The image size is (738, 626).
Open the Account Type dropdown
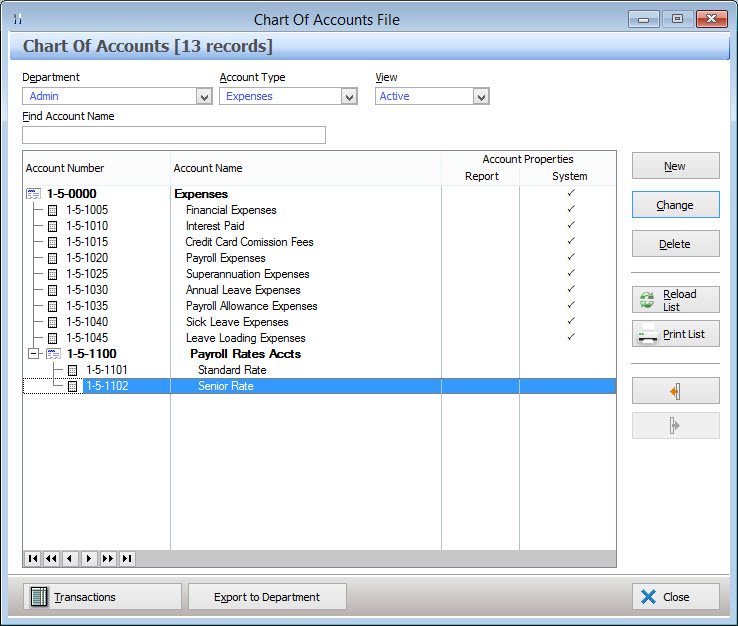coord(349,97)
